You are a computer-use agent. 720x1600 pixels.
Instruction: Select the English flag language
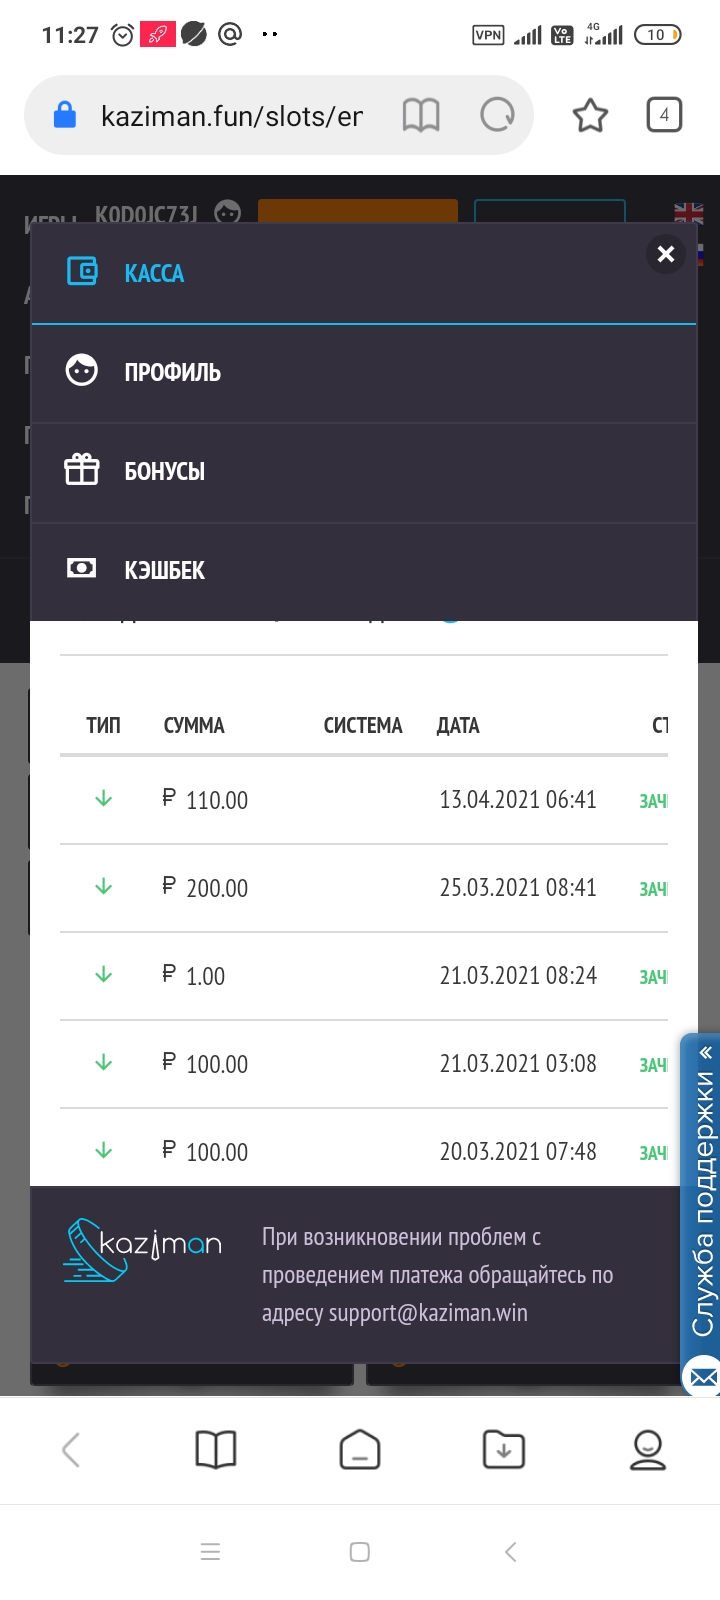click(689, 212)
